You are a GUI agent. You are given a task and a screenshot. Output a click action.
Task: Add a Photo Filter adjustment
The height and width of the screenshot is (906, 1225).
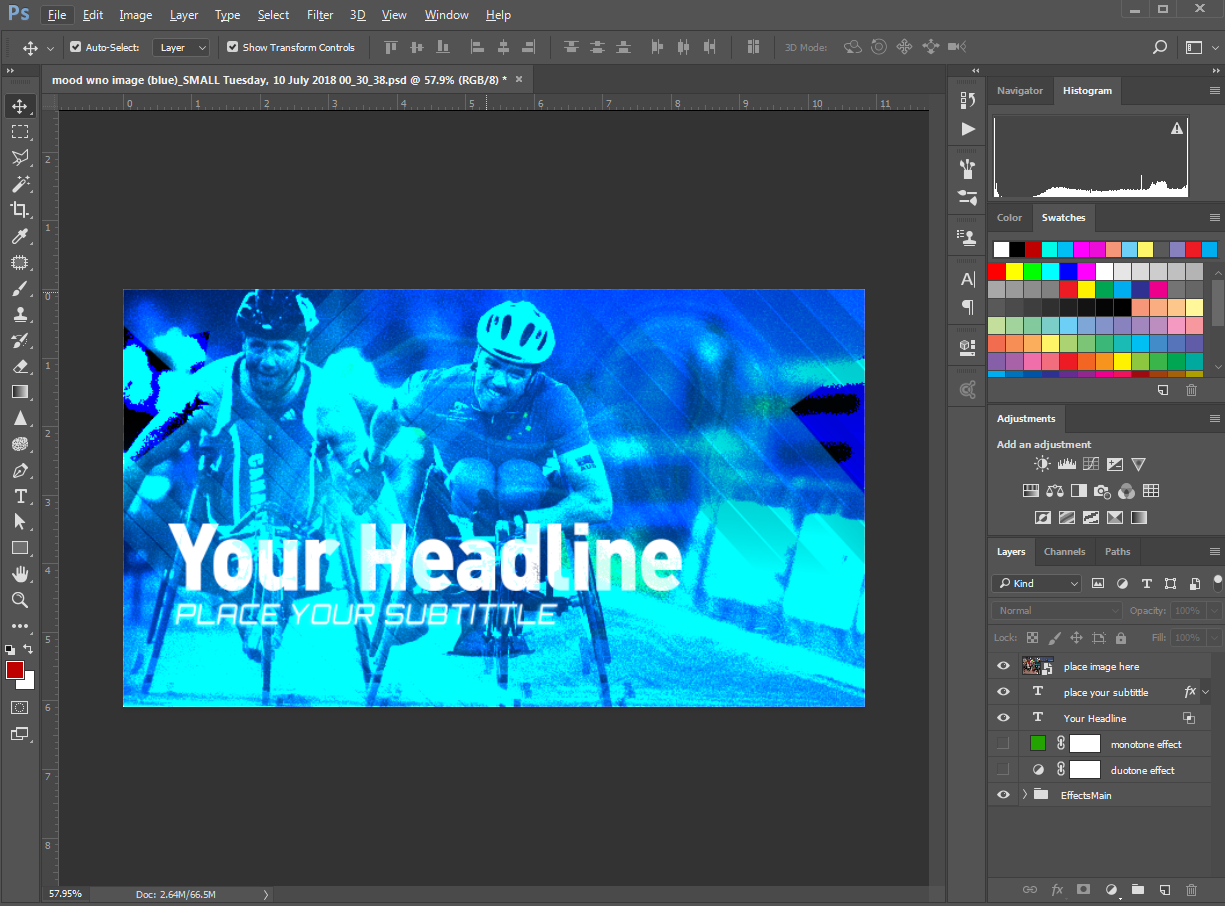pos(1102,491)
